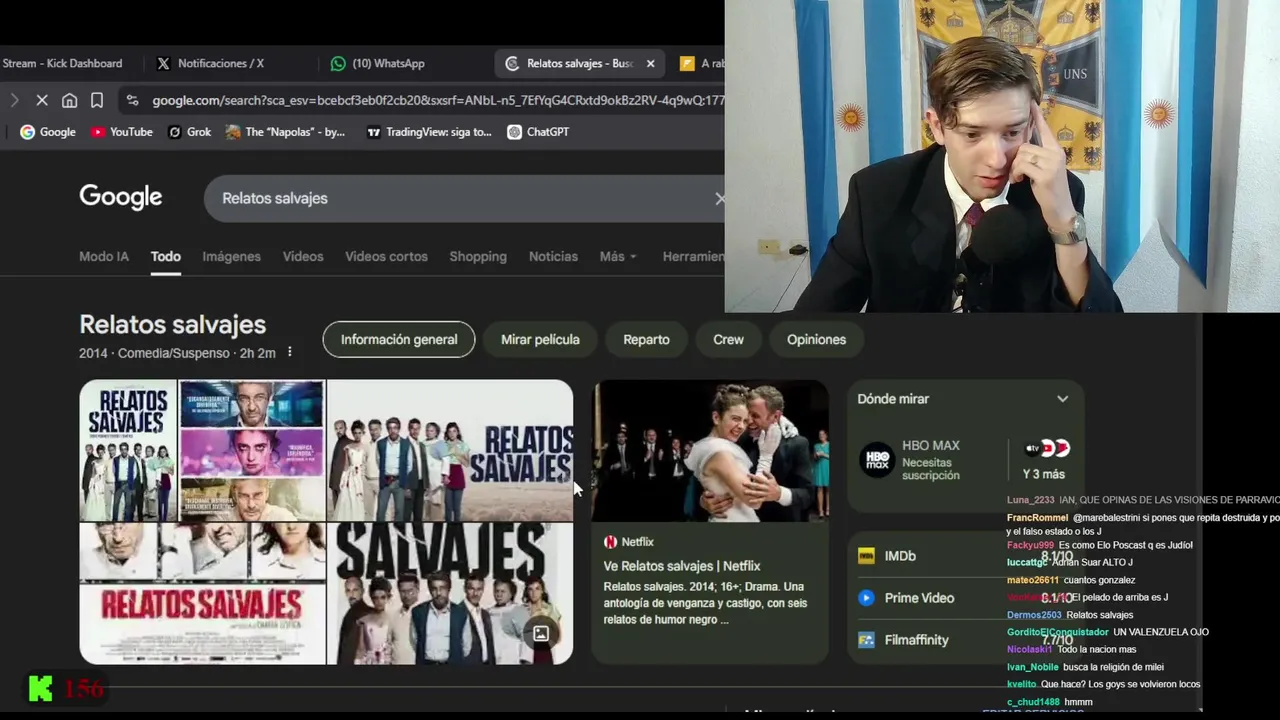Open Ve Relatos salvajes | Netflix link
Viewport: 1280px width, 720px height.
point(682,566)
